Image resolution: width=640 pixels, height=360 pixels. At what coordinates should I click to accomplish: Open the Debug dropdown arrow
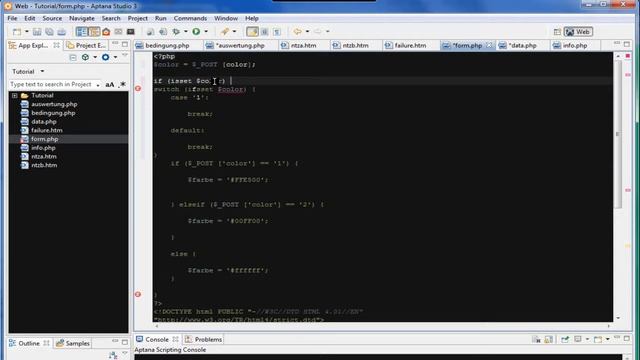pos(185,31)
